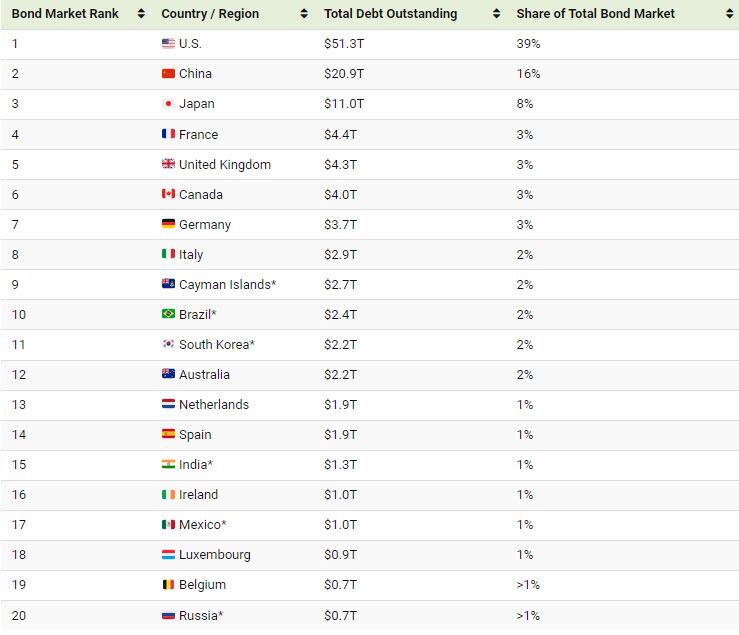Click the 39% share cell
Screen dimensions: 739x635
(x=528, y=44)
